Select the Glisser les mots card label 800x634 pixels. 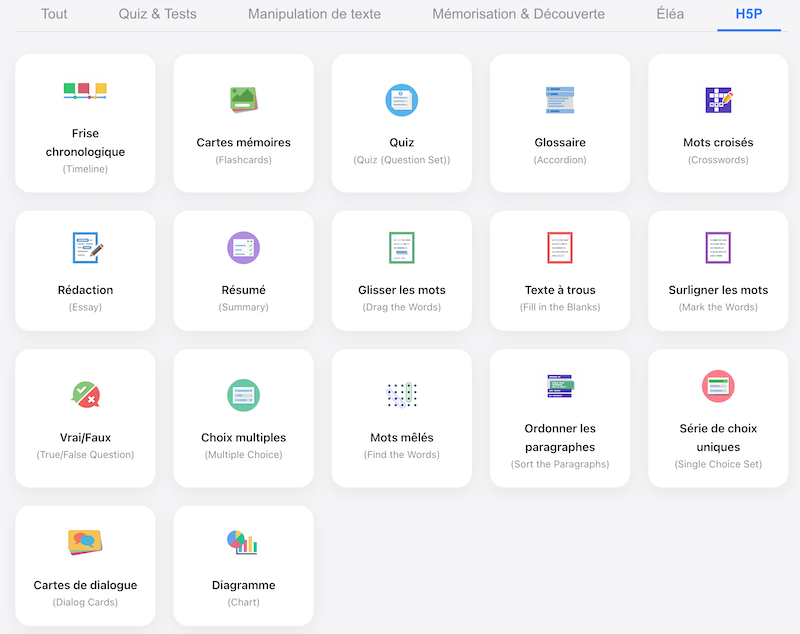point(401,290)
